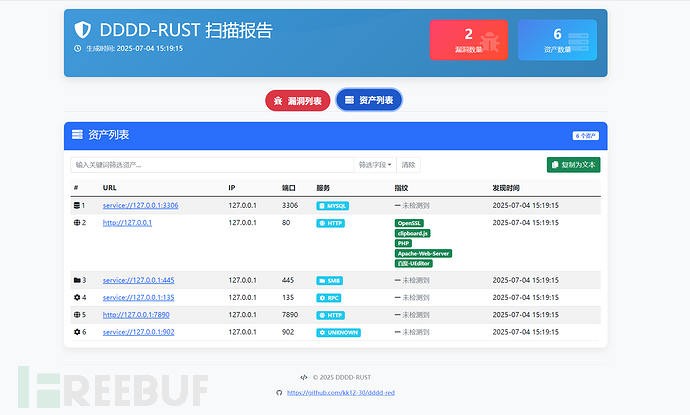Focus the asset keyword filter input
This screenshot has height=415, width=690.
(212, 165)
